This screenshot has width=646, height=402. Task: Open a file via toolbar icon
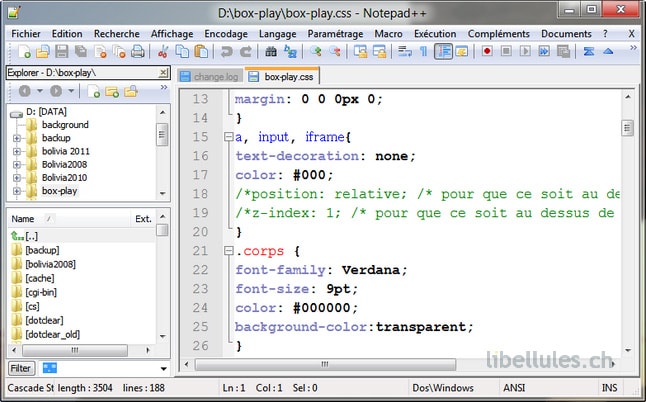[x=42, y=51]
